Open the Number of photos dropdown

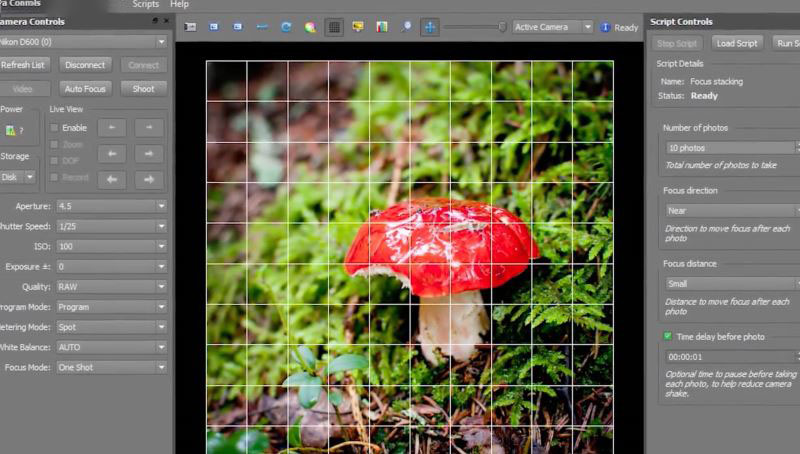pos(733,148)
